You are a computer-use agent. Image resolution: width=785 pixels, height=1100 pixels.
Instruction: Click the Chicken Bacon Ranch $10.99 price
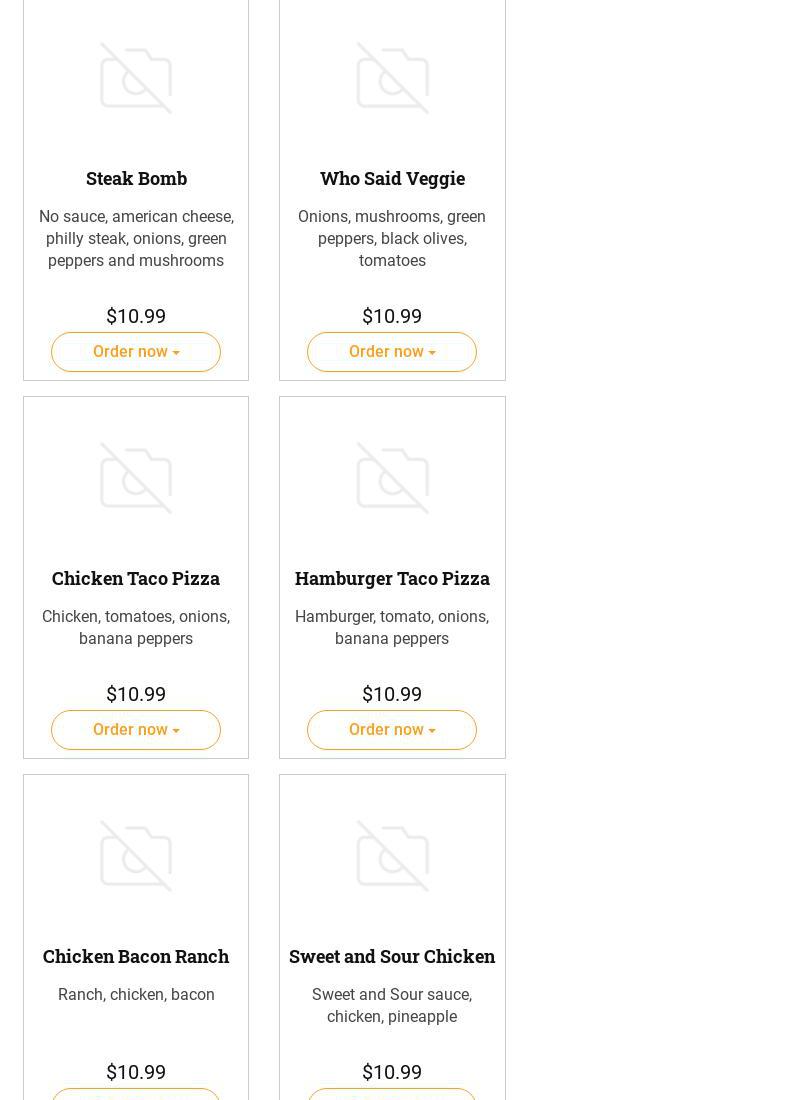(x=136, y=1072)
